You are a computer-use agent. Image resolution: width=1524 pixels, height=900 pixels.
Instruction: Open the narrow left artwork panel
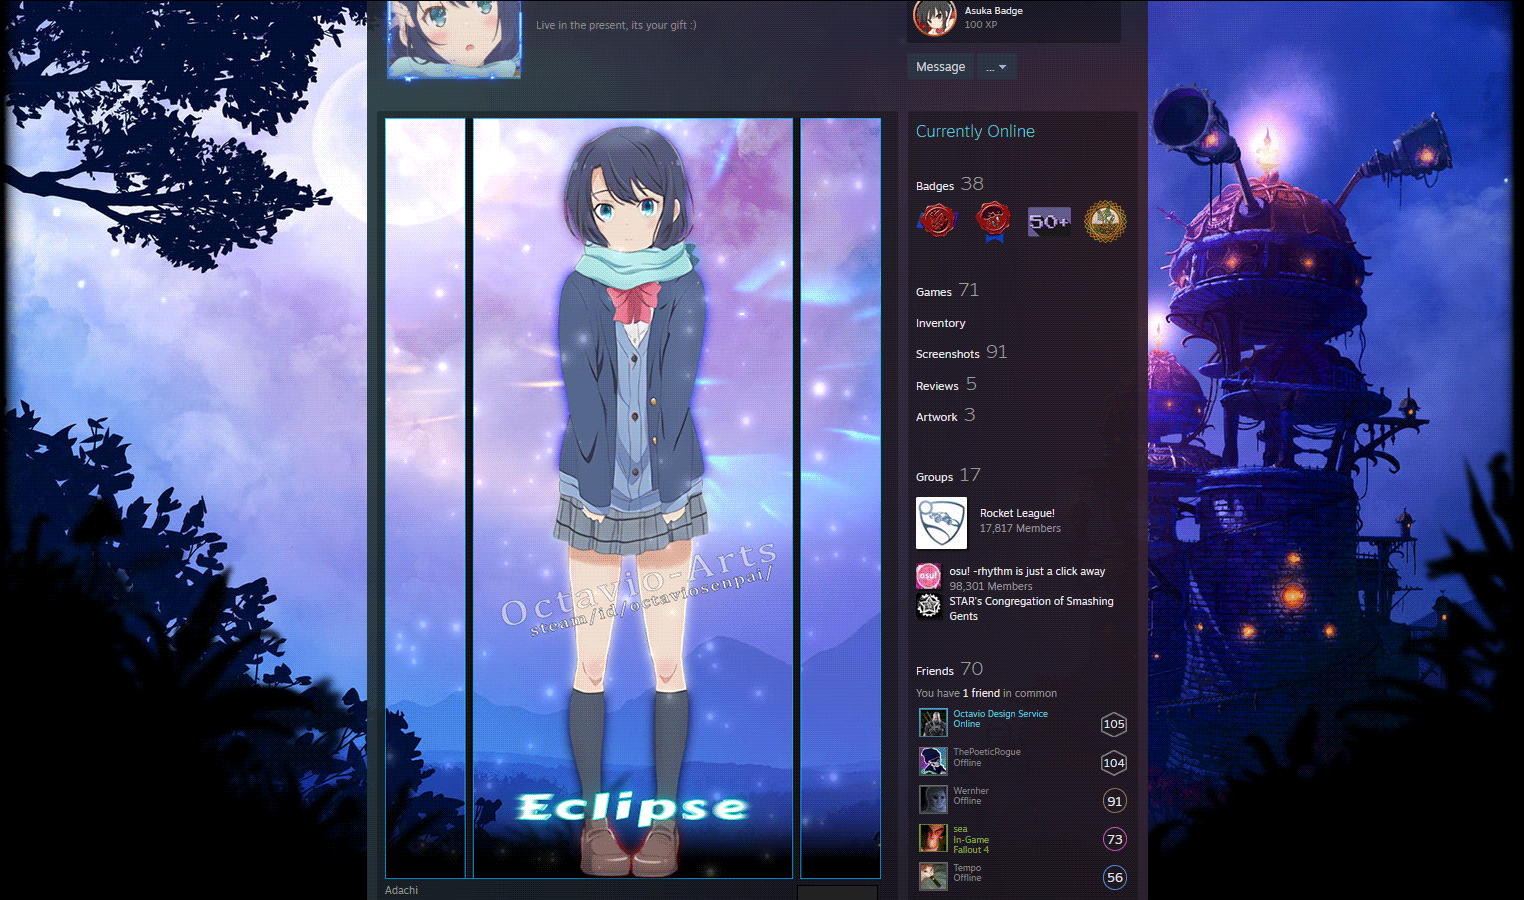425,498
